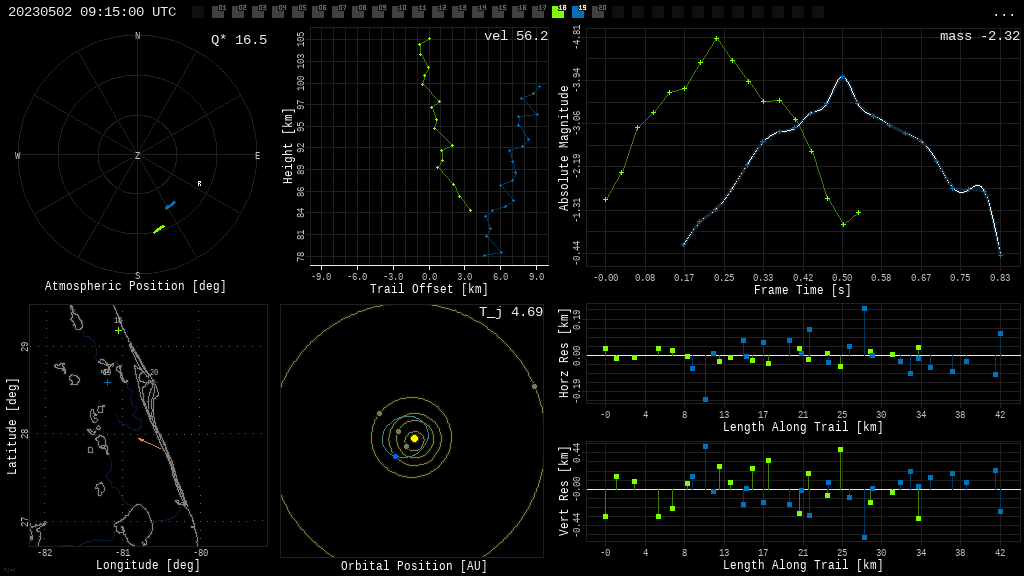Screen dimensions: 1024x576
Task: Pick station box 10
Action: (x=398, y=11)
